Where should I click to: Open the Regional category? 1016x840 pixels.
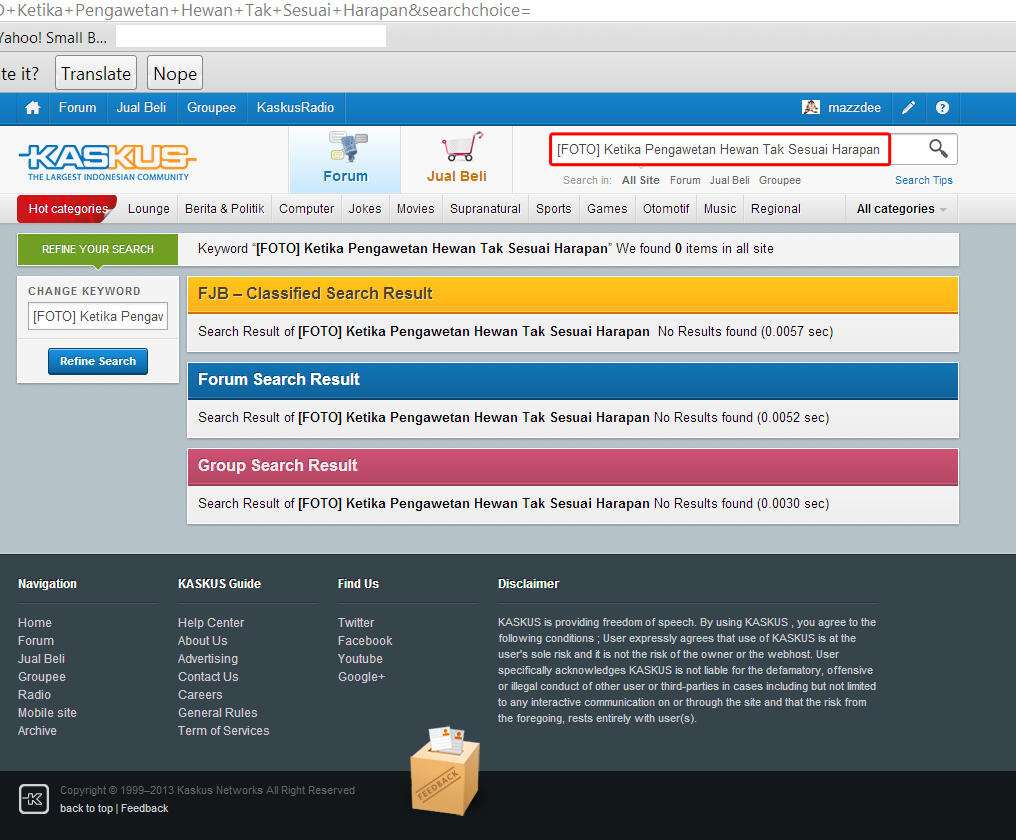click(776, 209)
